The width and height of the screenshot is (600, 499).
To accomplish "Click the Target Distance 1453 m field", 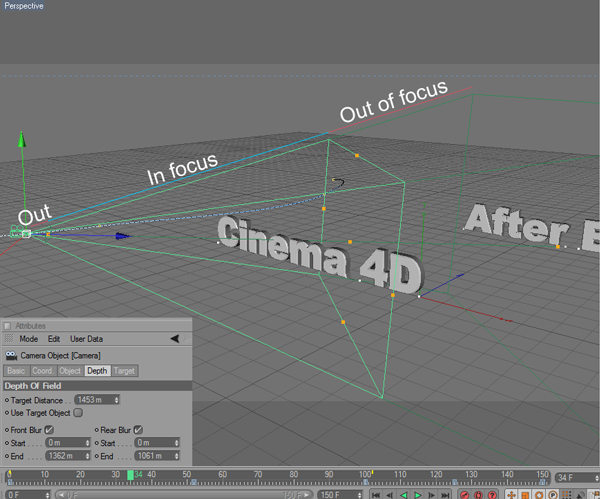I will coord(97,400).
